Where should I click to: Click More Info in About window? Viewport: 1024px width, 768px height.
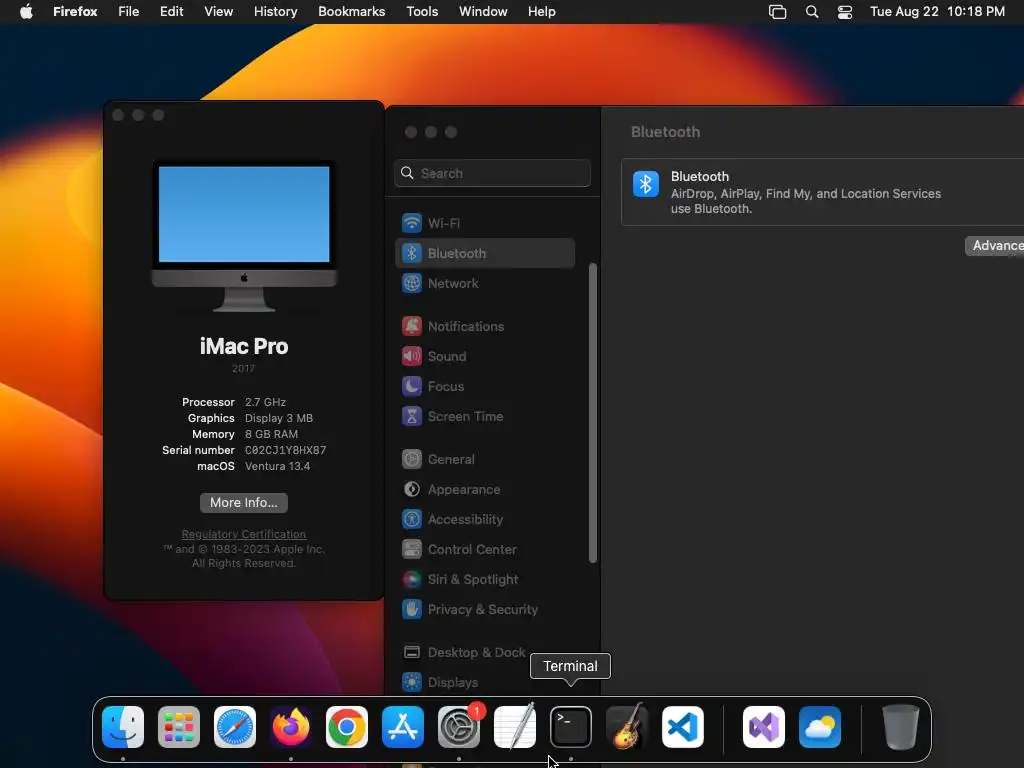click(x=244, y=502)
